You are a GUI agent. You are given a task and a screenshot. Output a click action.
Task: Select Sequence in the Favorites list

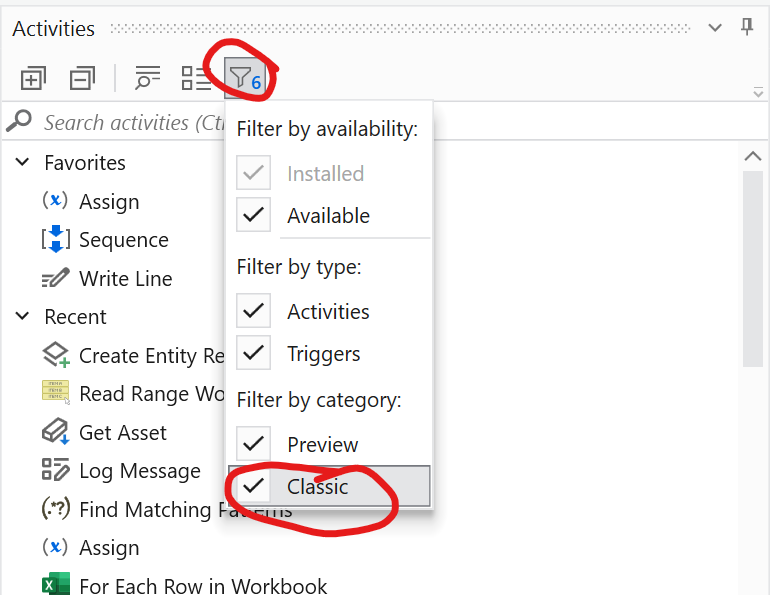pyautogui.click(x=124, y=240)
